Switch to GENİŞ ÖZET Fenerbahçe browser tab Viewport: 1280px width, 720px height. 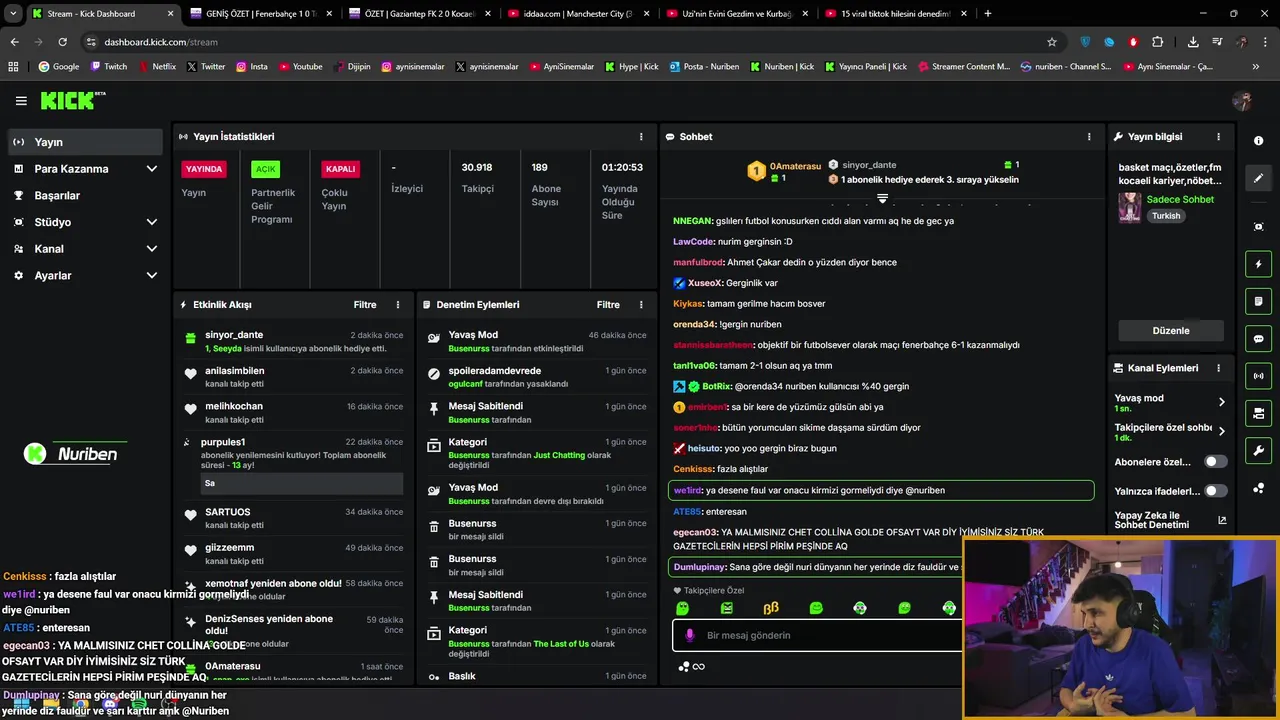coord(260,14)
